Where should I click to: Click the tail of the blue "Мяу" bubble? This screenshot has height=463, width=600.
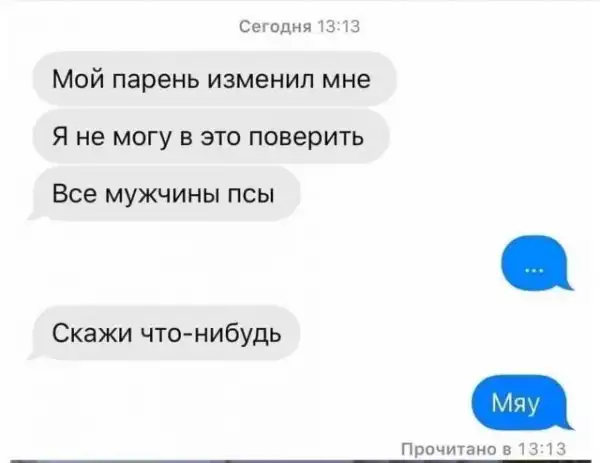click(568, 426)
